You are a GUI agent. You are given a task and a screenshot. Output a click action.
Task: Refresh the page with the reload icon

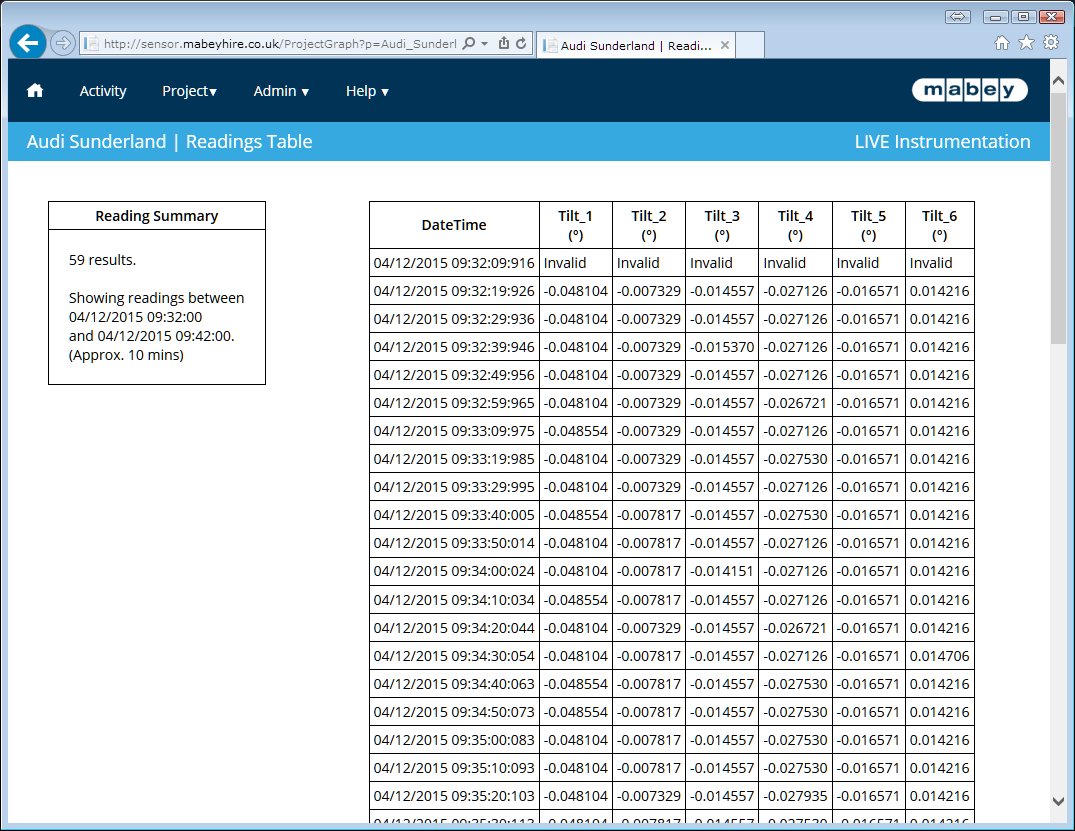pyautogui.click(x=521, y=44)
